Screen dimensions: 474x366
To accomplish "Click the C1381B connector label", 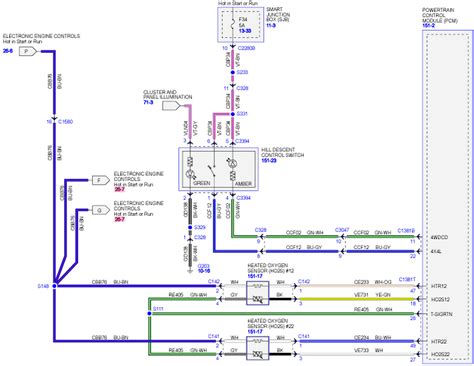I will 406,231.
